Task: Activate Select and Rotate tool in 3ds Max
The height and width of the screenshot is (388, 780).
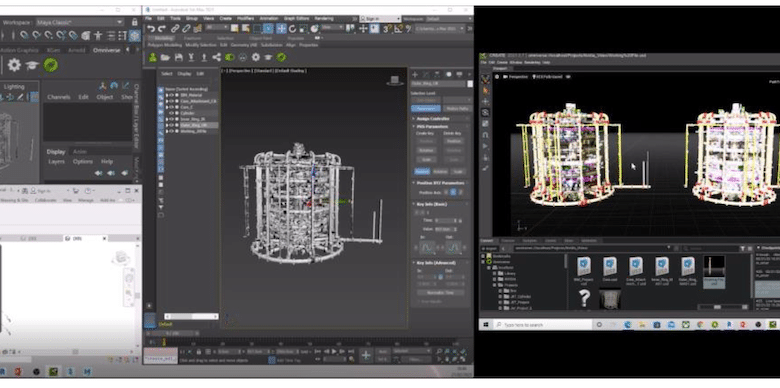Action: click(x=292, y=29)
